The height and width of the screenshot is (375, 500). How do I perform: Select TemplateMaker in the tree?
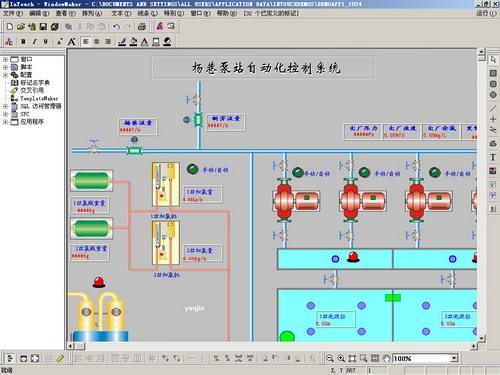(39, 98)
